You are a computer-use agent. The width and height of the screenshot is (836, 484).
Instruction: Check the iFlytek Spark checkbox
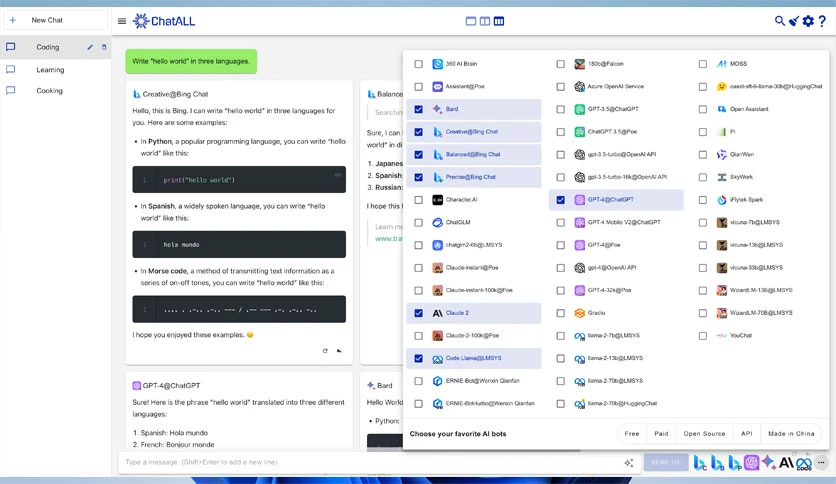pos(703,200)
